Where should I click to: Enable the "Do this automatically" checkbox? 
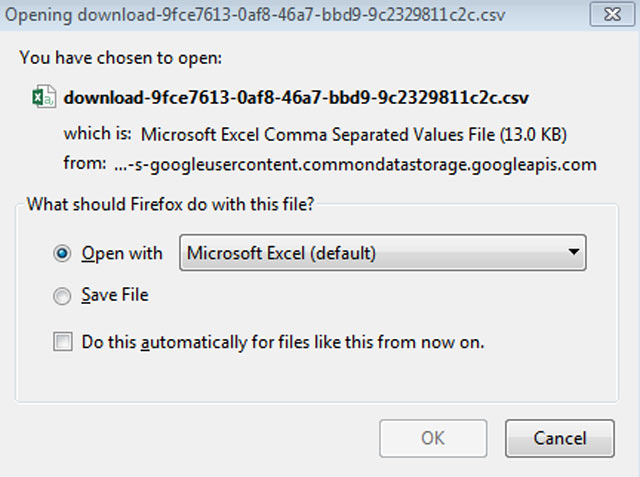62,342
